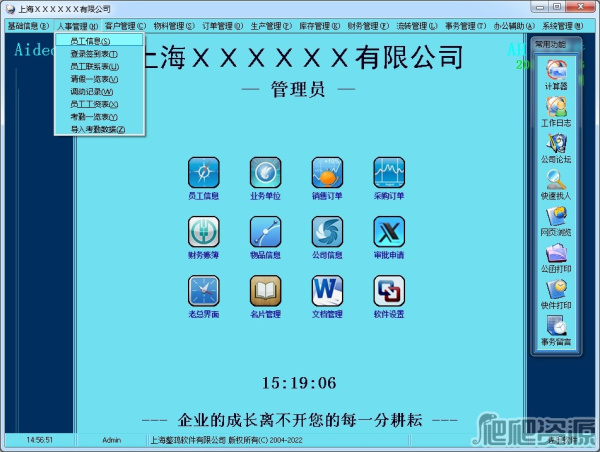Click the 15:19:06 clock display
The width and height of the screenshot is (600, 452).
coord(299,383)
